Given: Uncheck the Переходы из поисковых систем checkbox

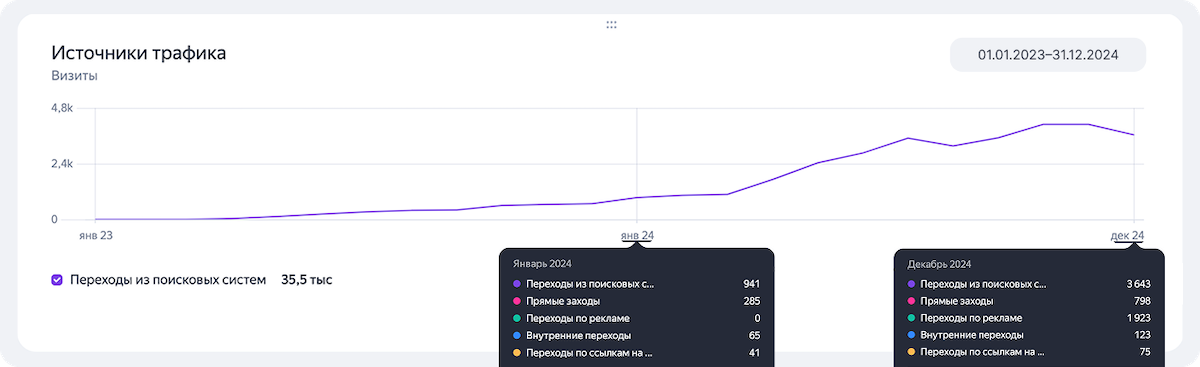Looking at the screenshot, I should (57, 280).
